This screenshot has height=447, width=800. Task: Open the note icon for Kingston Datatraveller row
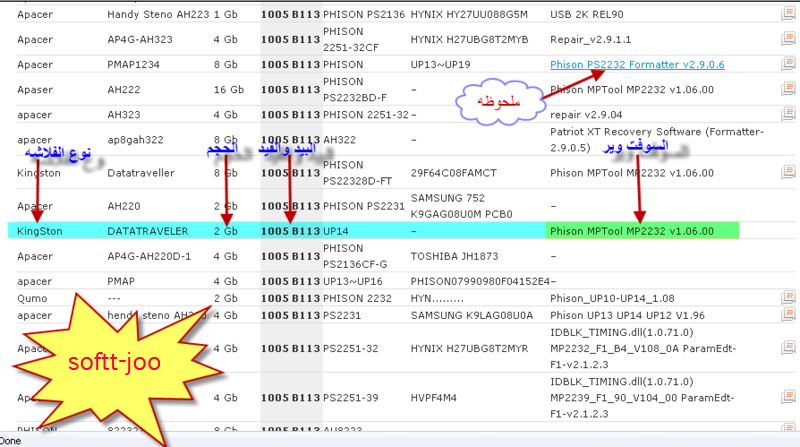[788, 172]
